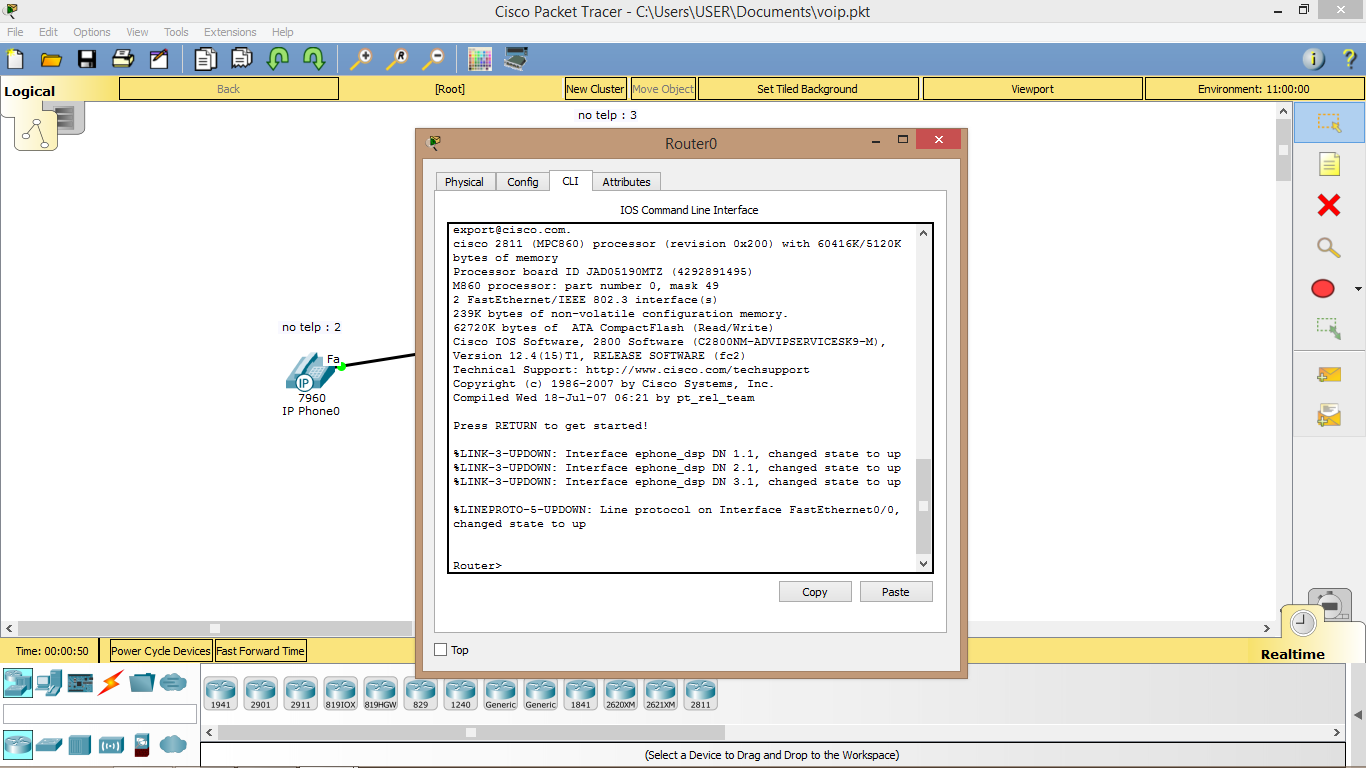Switch to Realtime mode tab

tap(1292, 654)
